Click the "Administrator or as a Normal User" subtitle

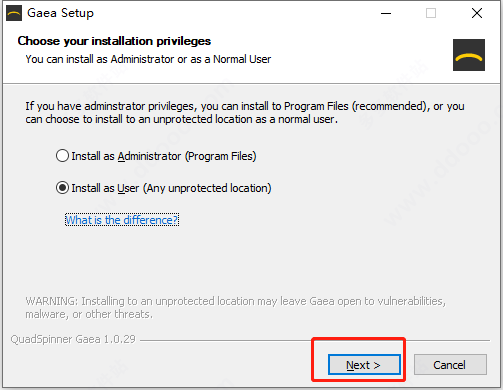point(191,59)
